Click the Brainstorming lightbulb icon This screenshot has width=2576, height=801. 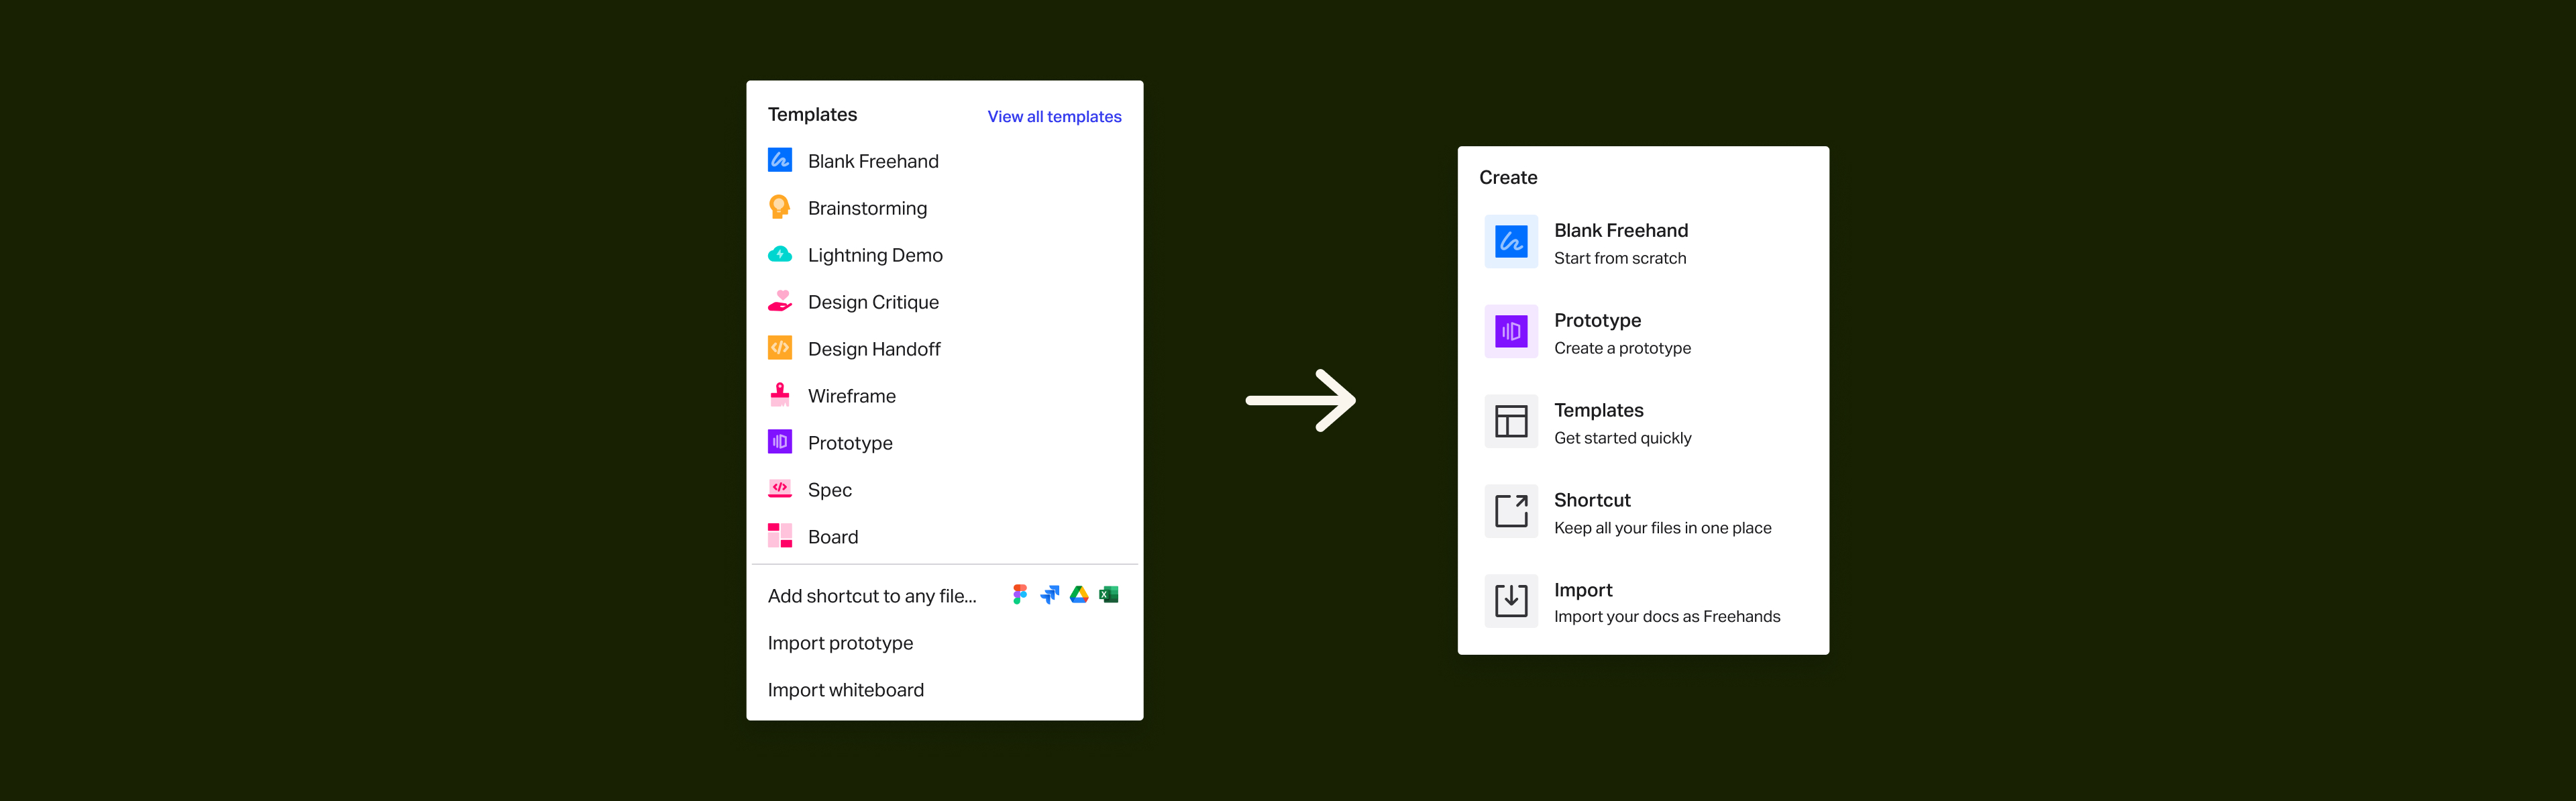coord(779,207)
